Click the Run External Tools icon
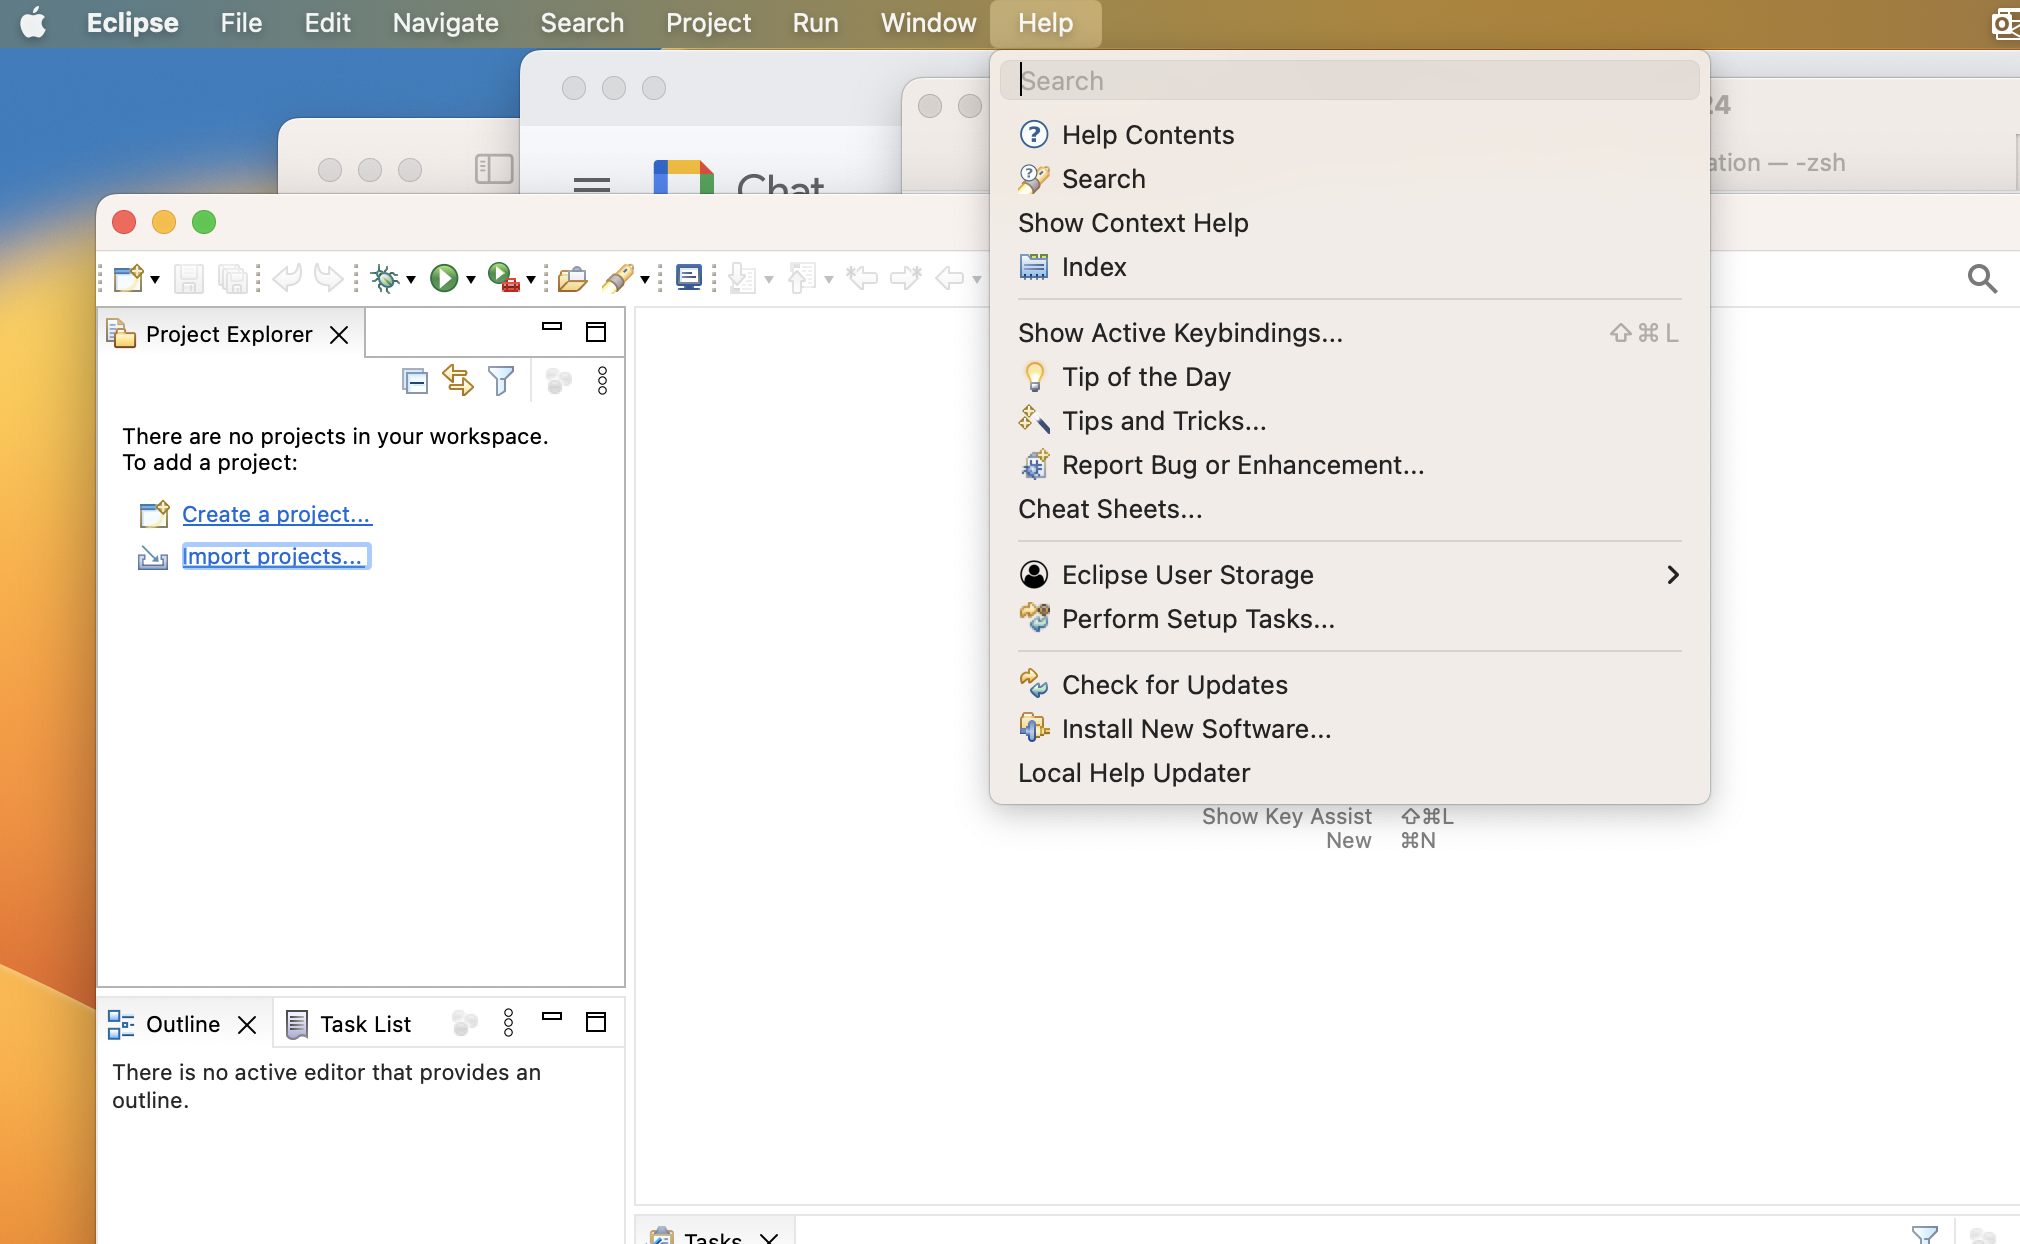The image size is (2020, 1244). coord(503,277)
